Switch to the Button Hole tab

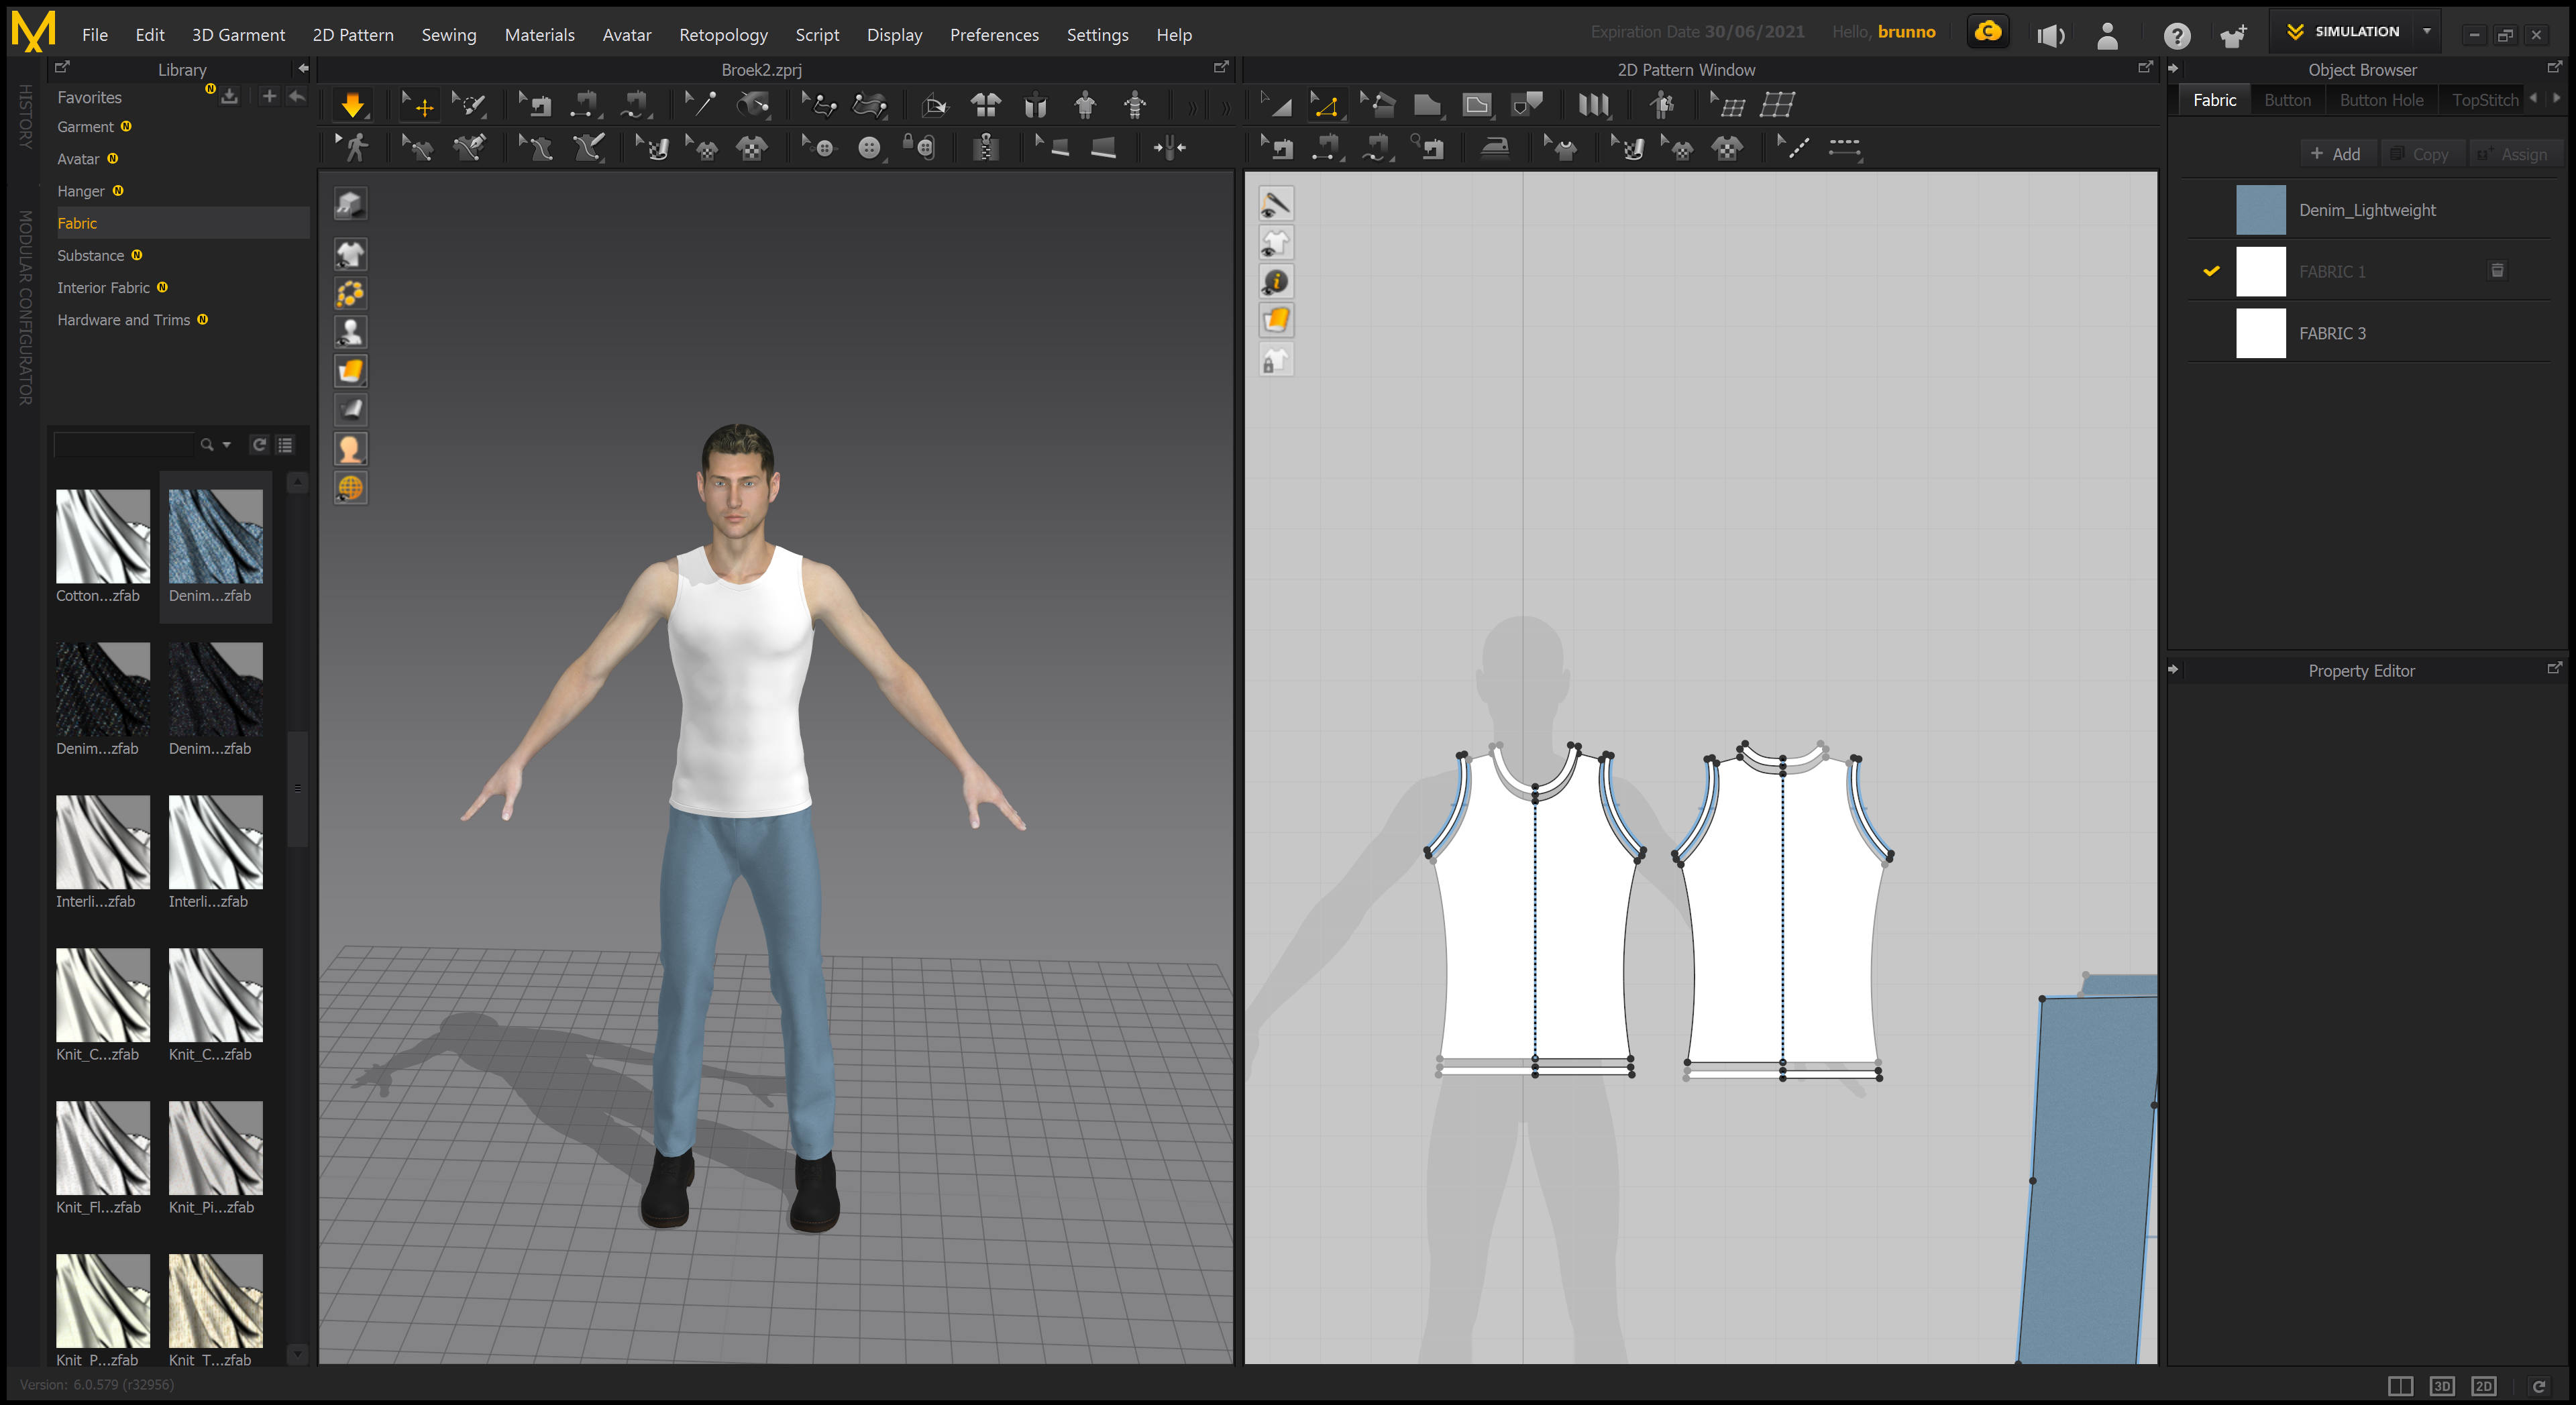(2381, 100)
